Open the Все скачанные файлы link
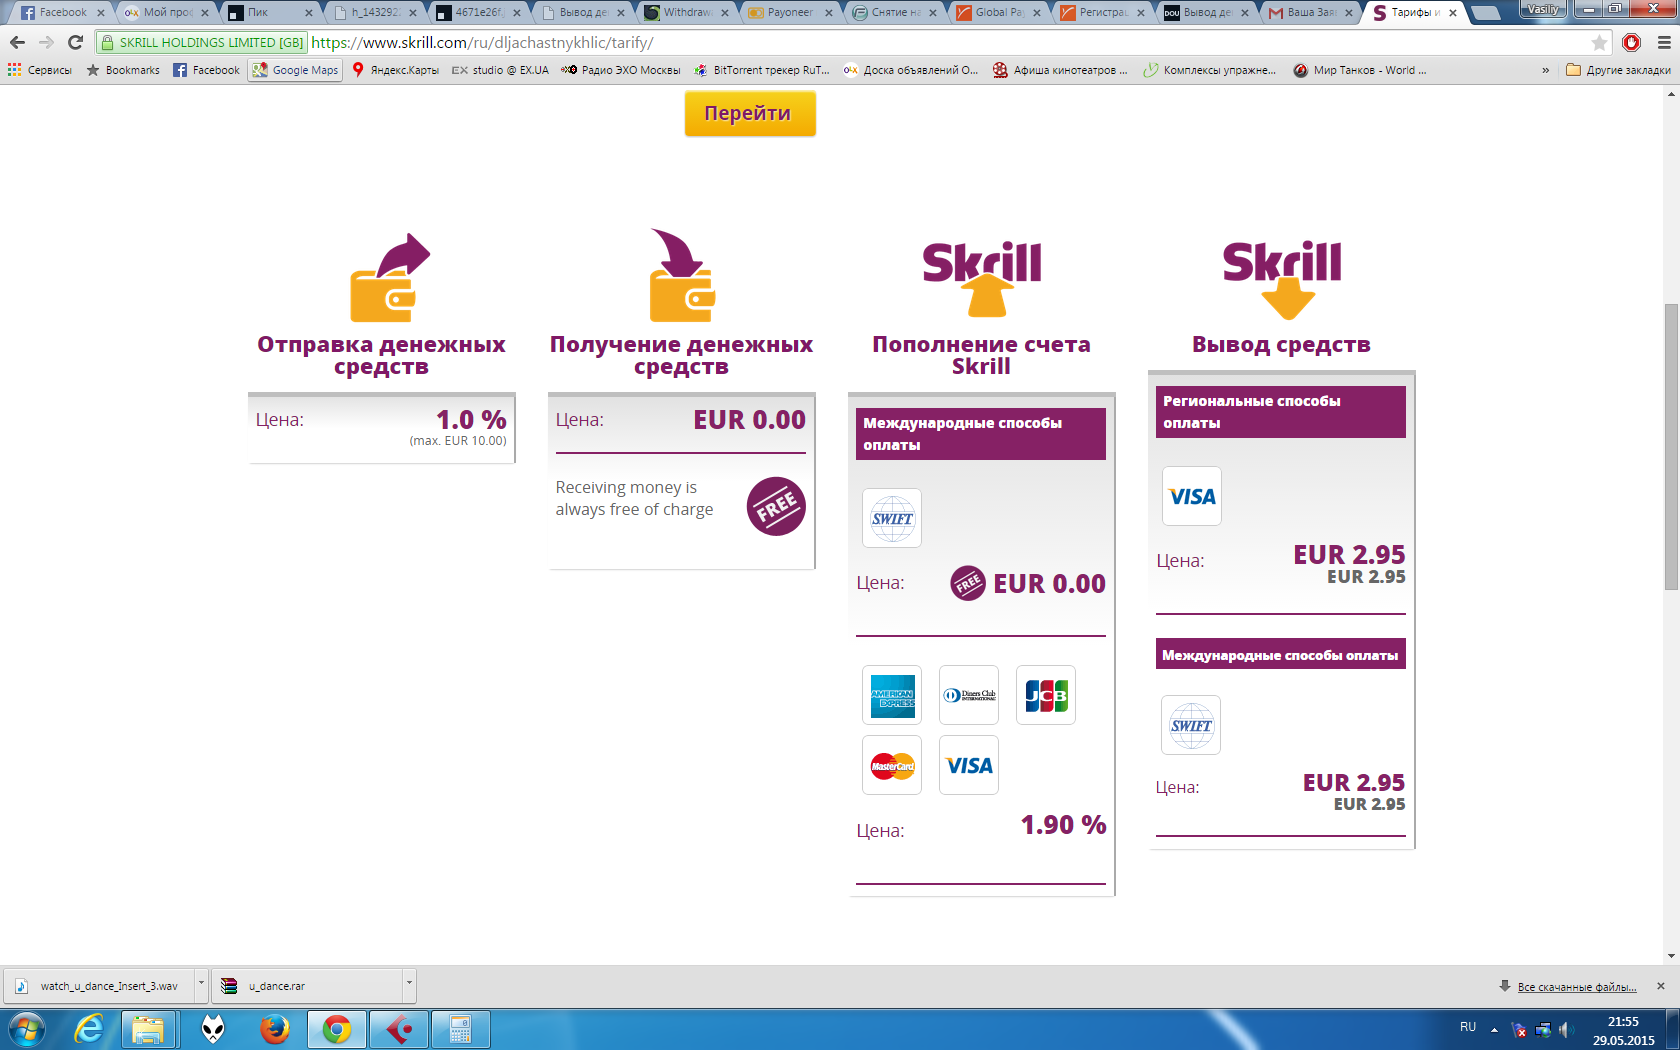Viewport: 1680px width, 1050px height. click(1577, 987)
